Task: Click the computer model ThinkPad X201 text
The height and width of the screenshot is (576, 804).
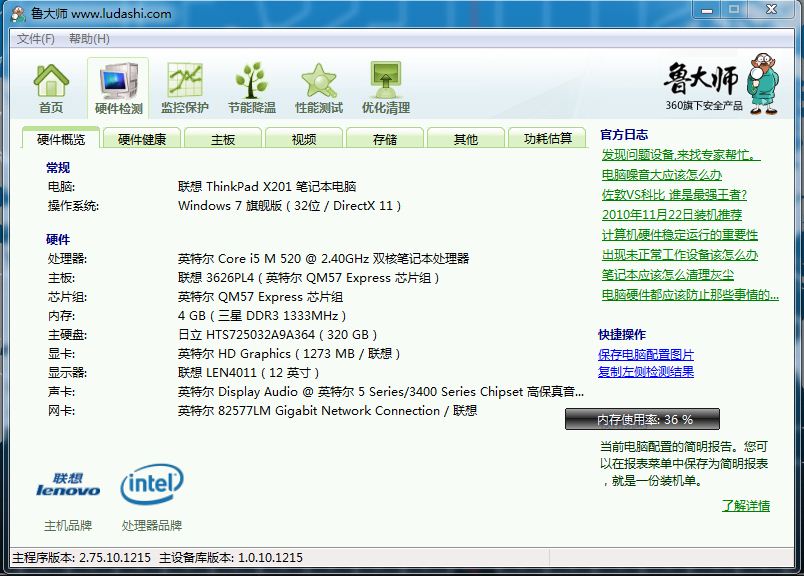Action: point(267,186)
